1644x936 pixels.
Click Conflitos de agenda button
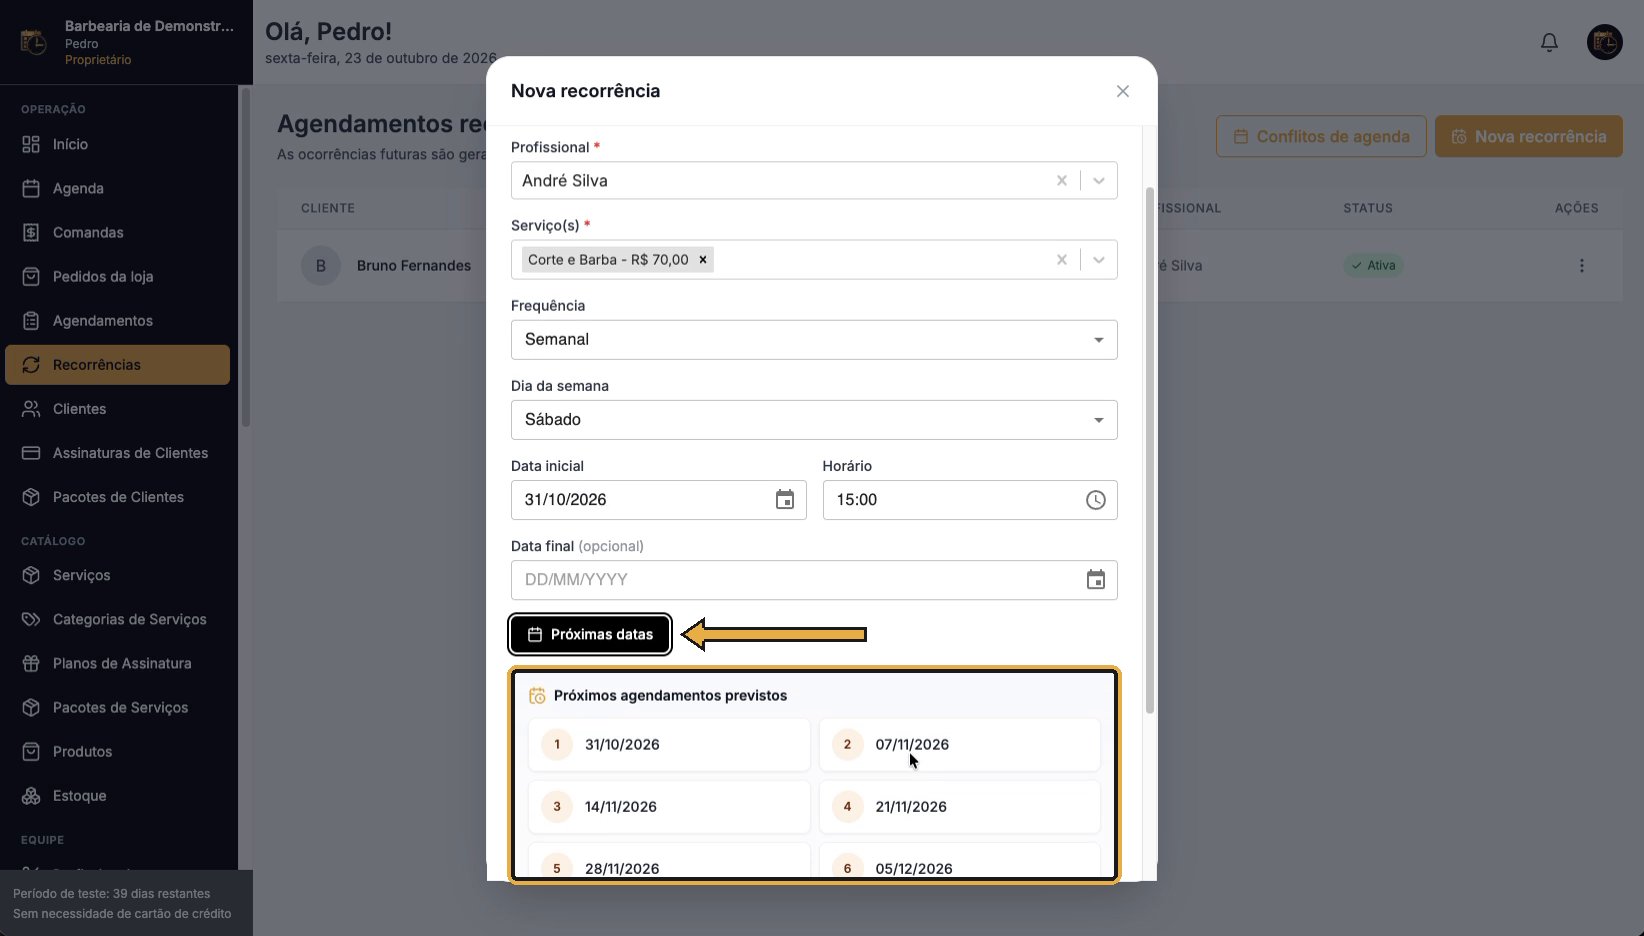[1321, 136]
